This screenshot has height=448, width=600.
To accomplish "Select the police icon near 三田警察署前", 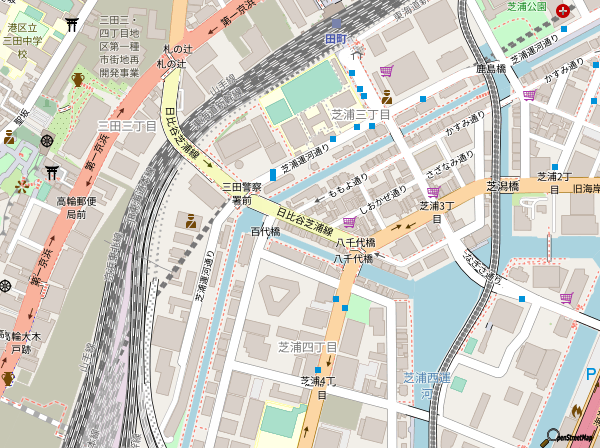I will click(190, 221).
